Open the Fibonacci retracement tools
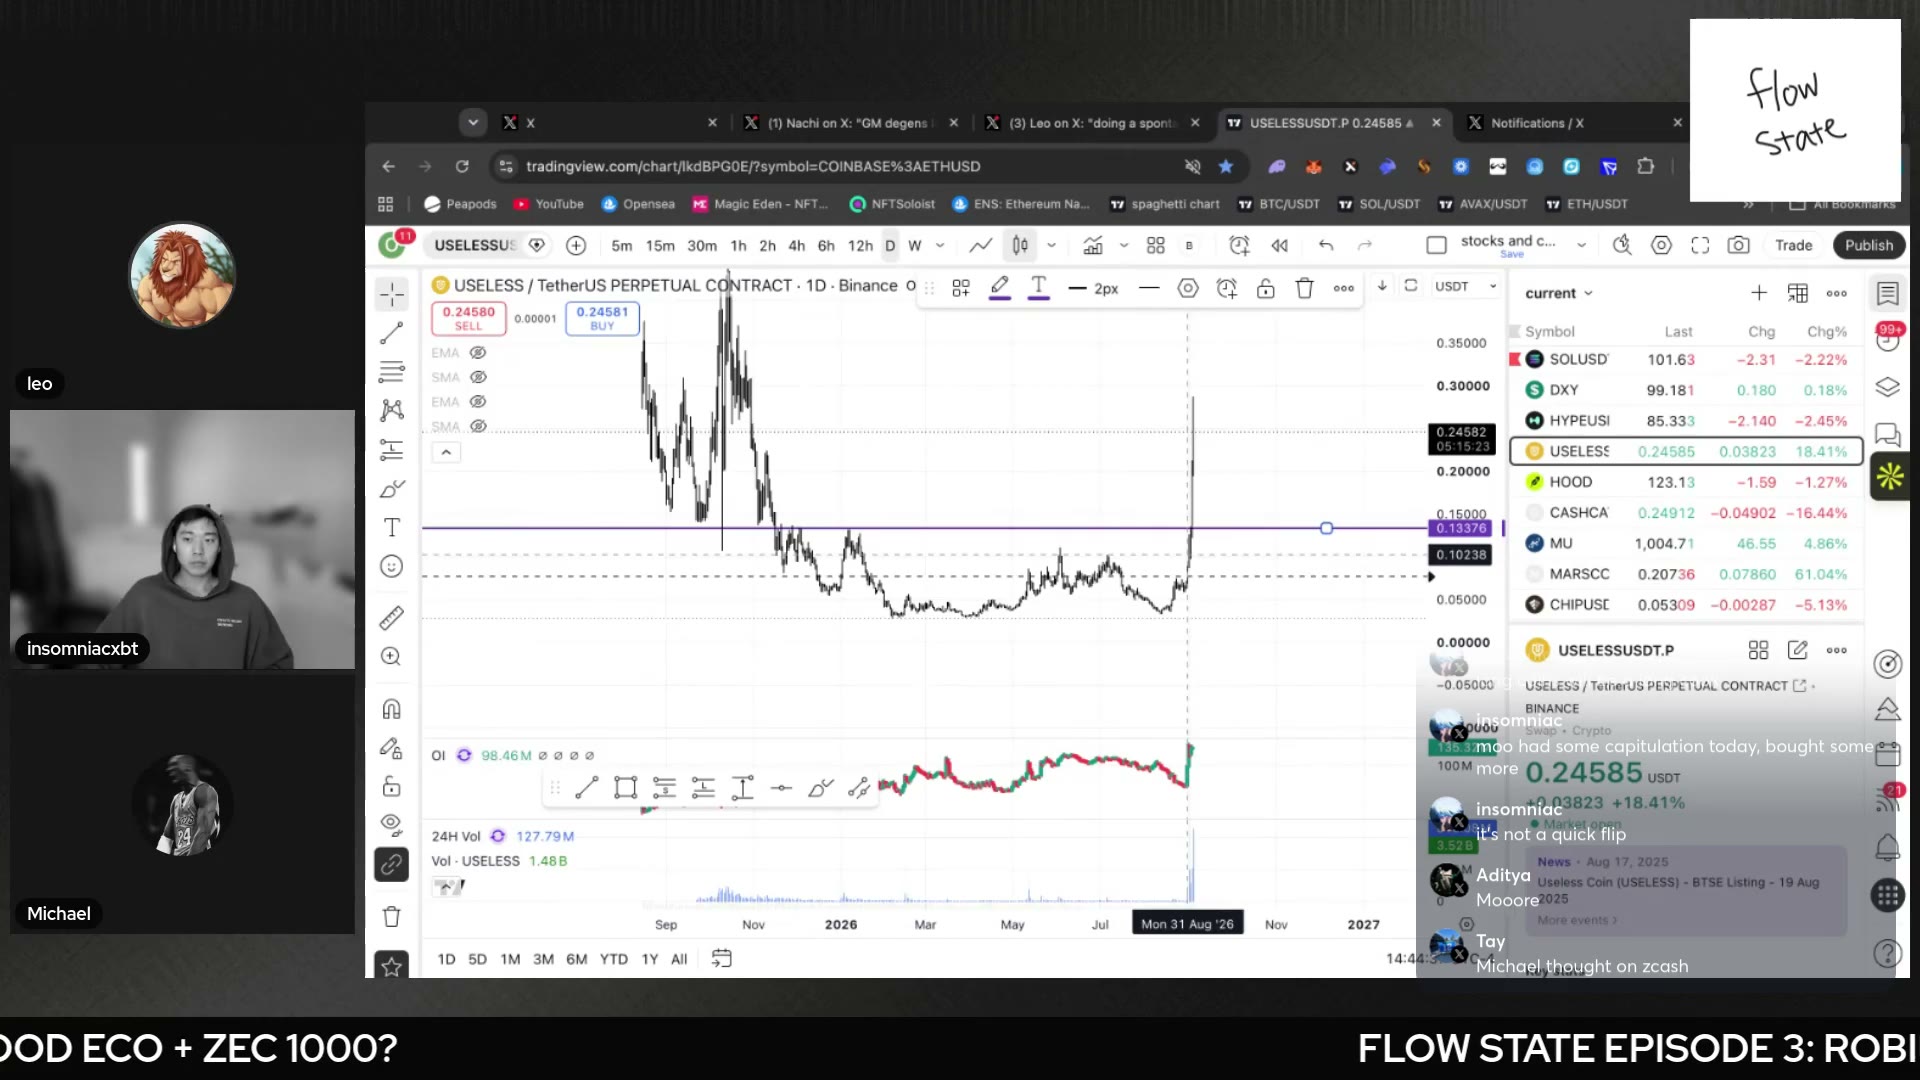The image size is (1920, 1080). click(392, 372)
